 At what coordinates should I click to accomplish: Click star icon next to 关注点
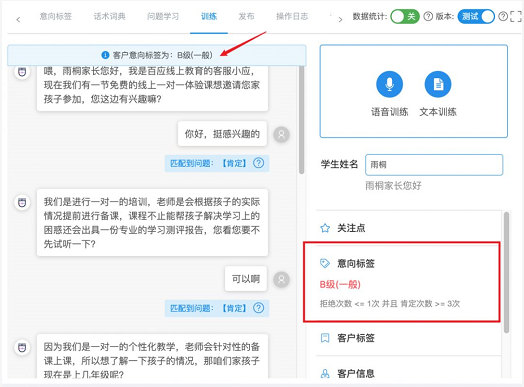(325, 228)
